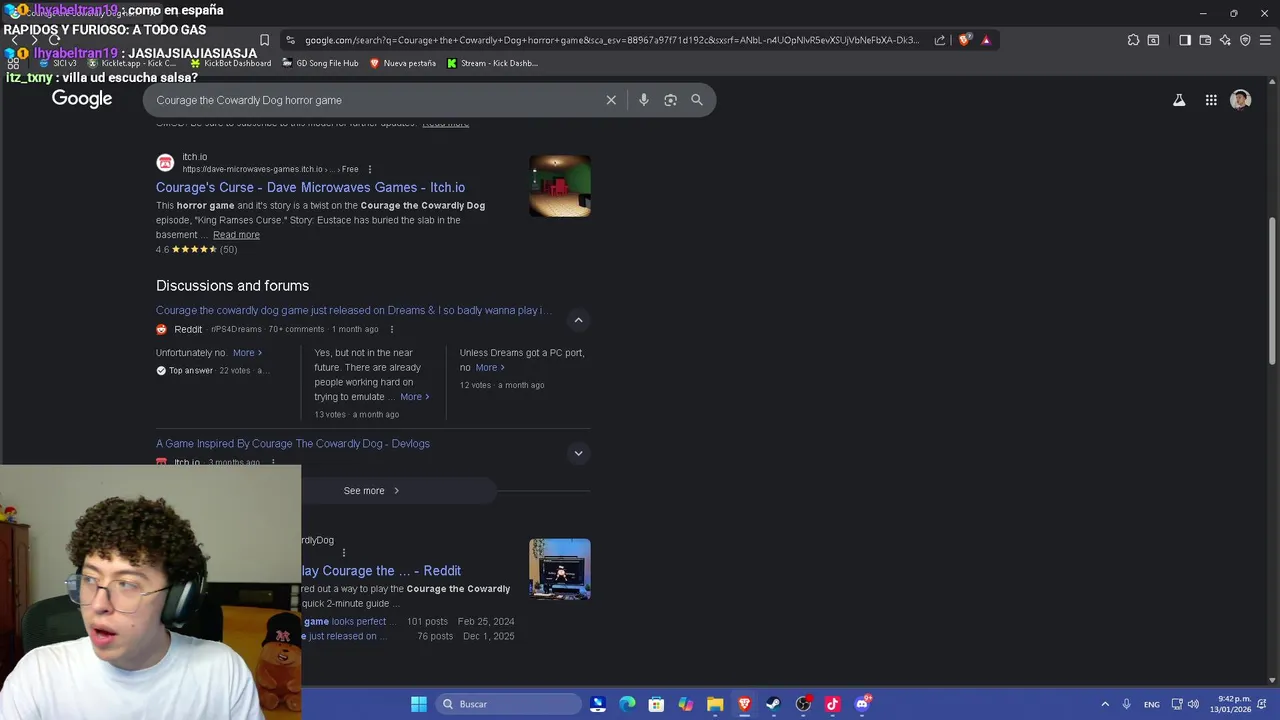
Task: Open the Reddit Dreams discussion link
Action: coord(354,310)
